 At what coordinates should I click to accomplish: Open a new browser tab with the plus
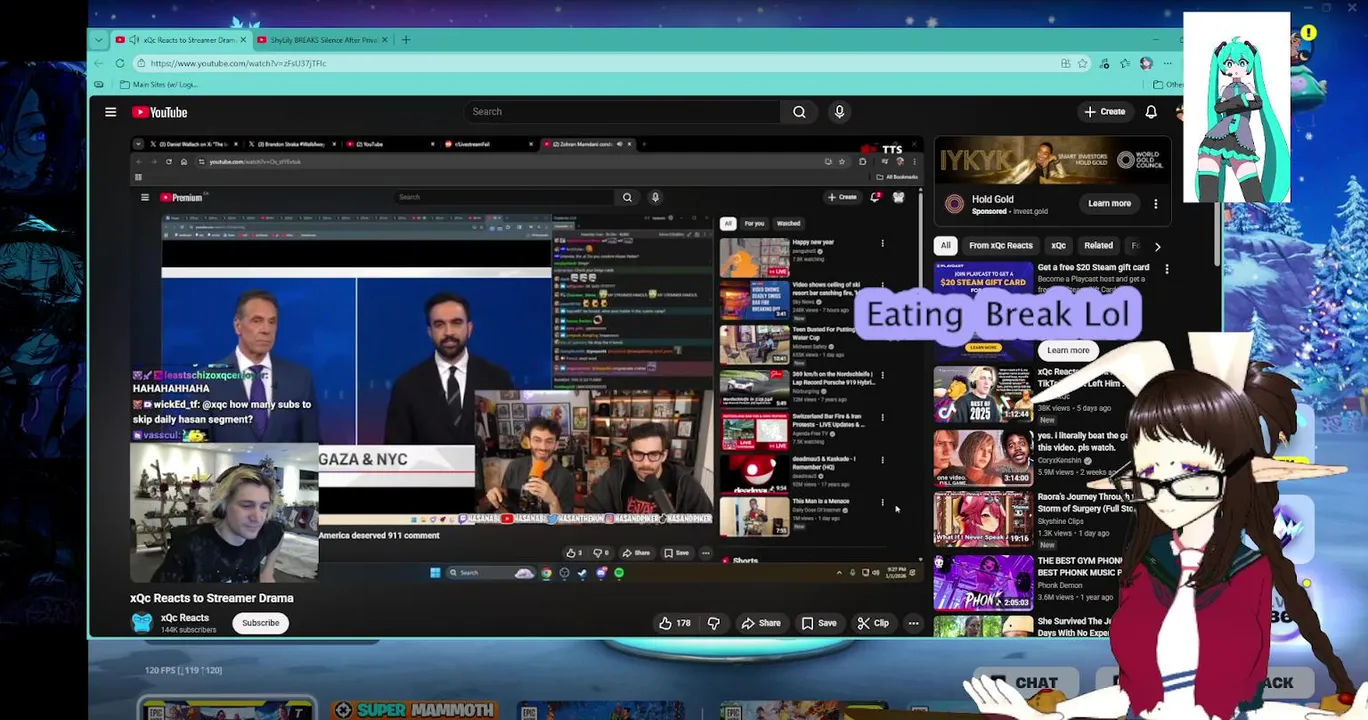coord(406,40)
